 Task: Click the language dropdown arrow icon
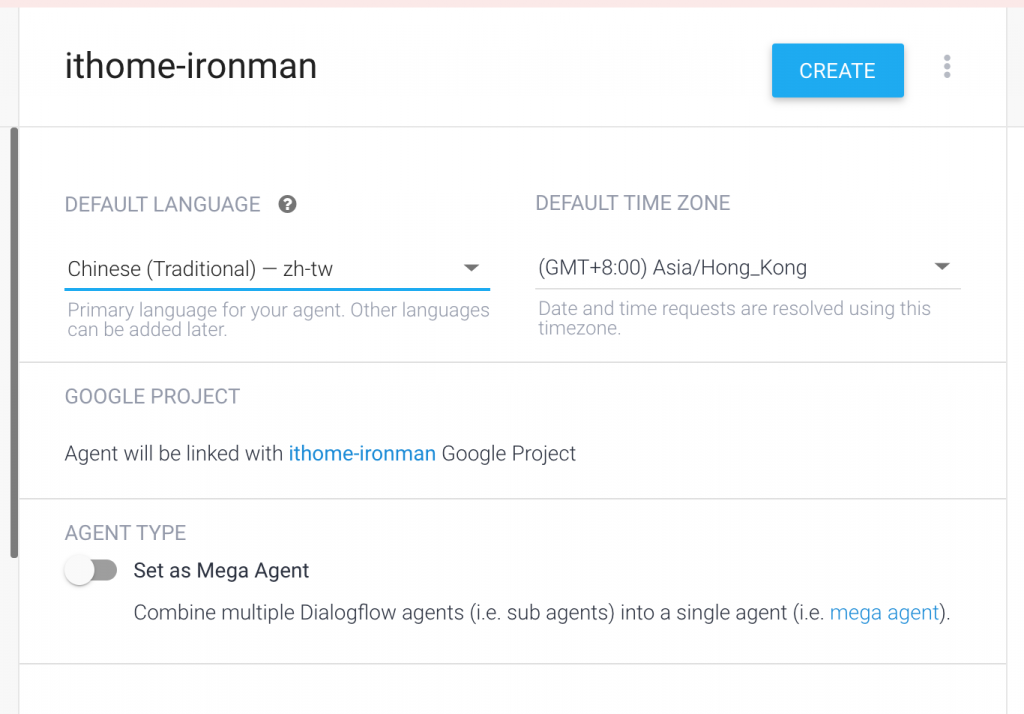point(472,268)
